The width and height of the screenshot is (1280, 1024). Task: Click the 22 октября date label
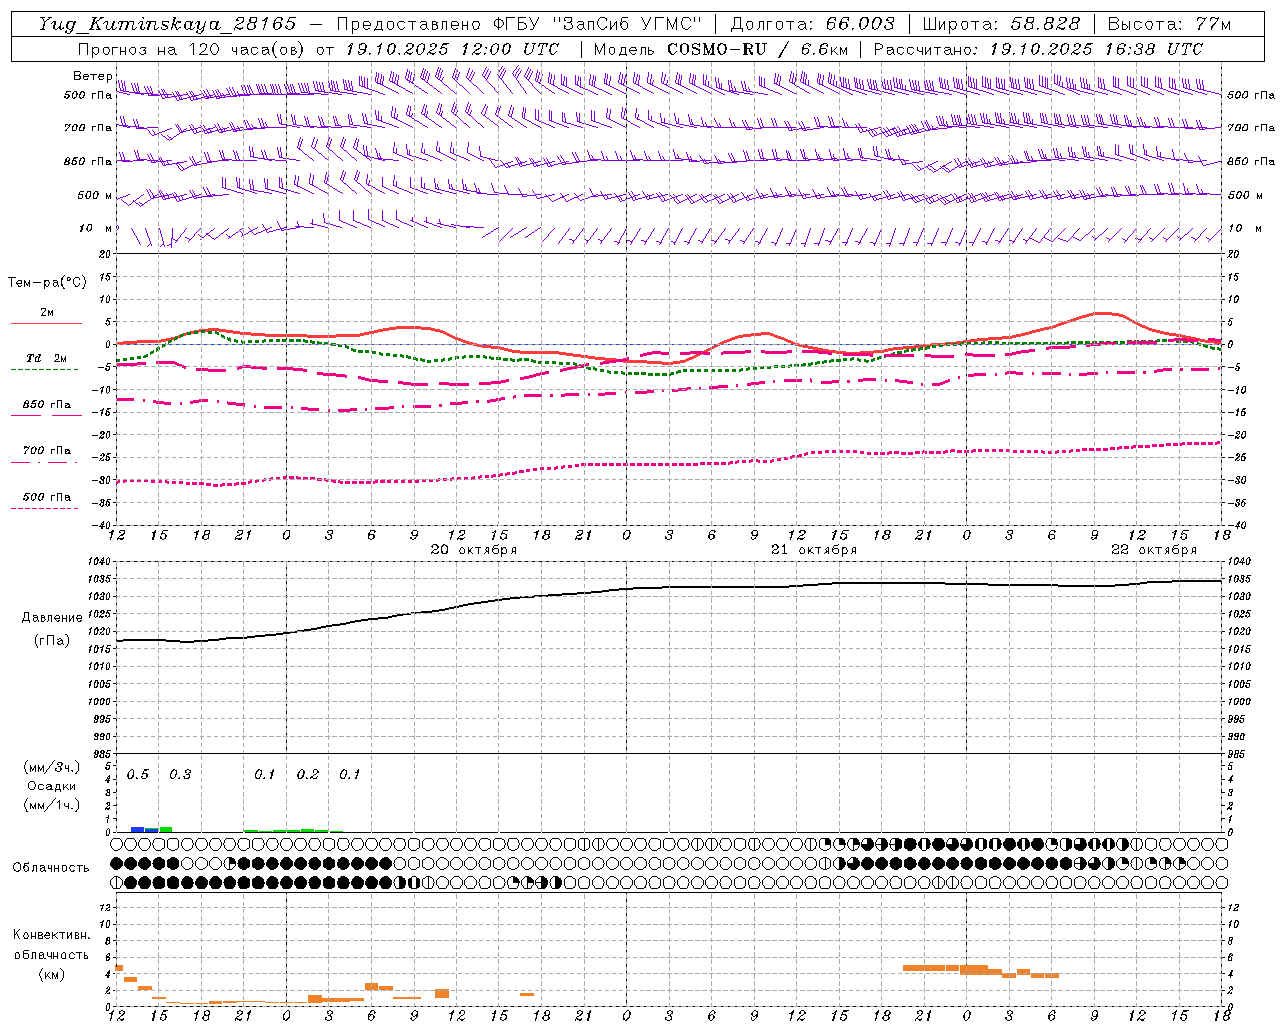(1154, 550)
